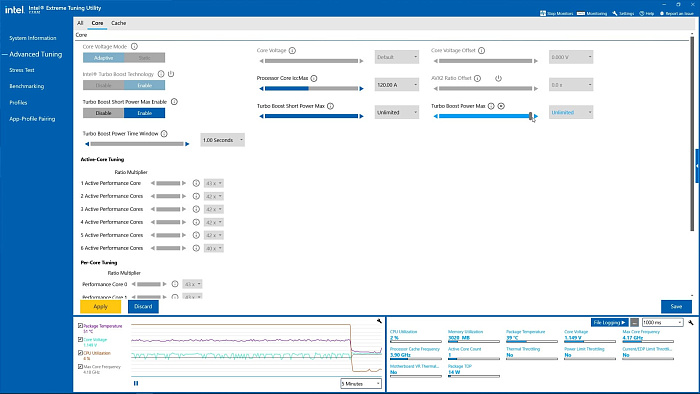Enable Intel Turbo Boost Technology

145,85
